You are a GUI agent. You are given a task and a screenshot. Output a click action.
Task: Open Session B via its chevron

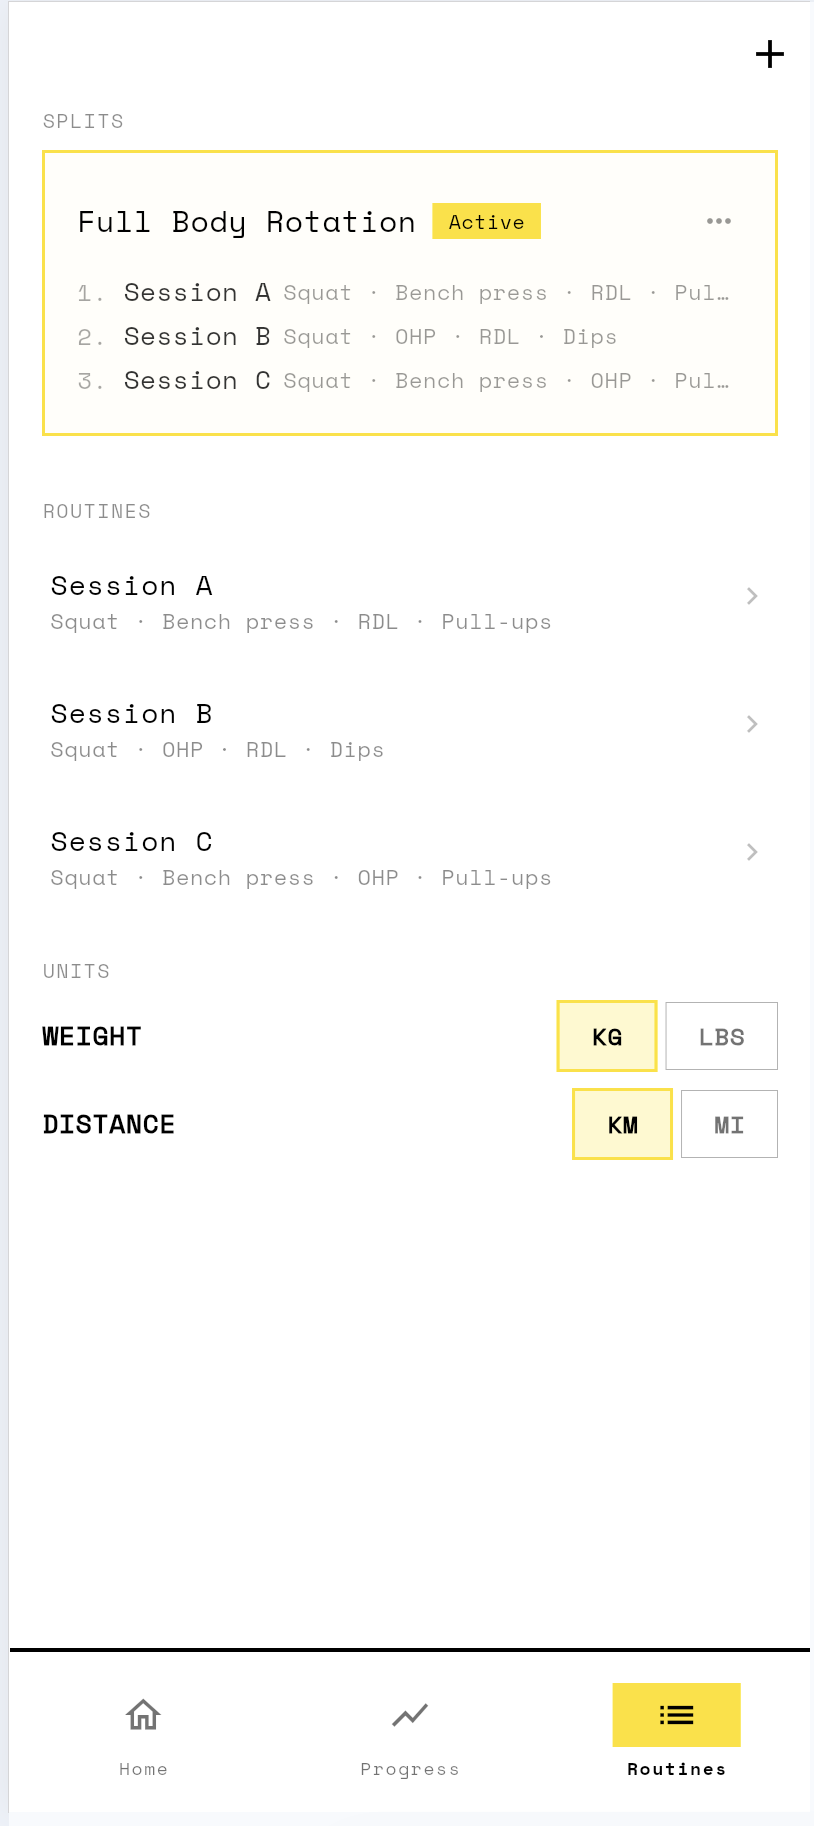coord(751,724)
